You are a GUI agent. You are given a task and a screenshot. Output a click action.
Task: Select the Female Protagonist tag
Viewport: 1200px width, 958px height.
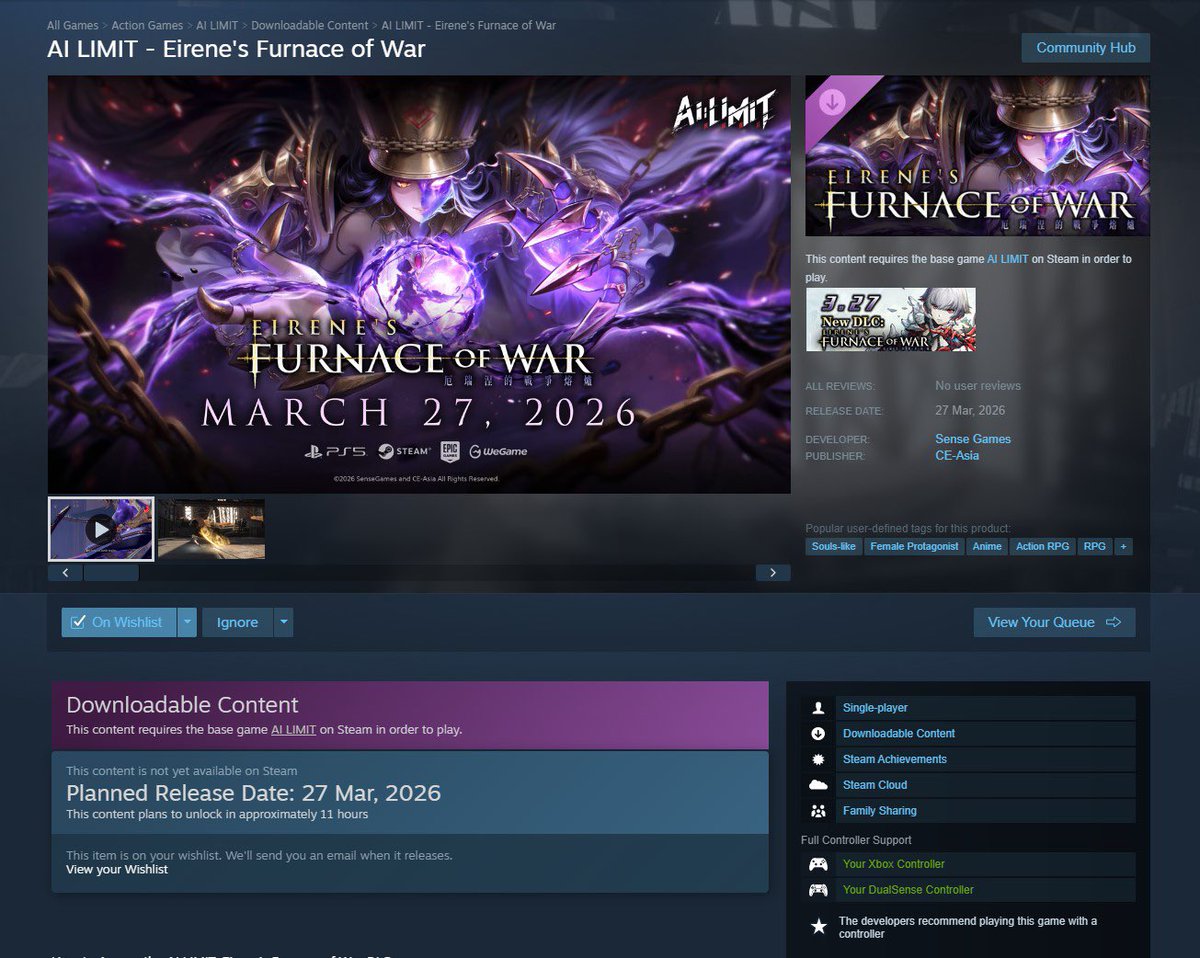coord(914,547)
